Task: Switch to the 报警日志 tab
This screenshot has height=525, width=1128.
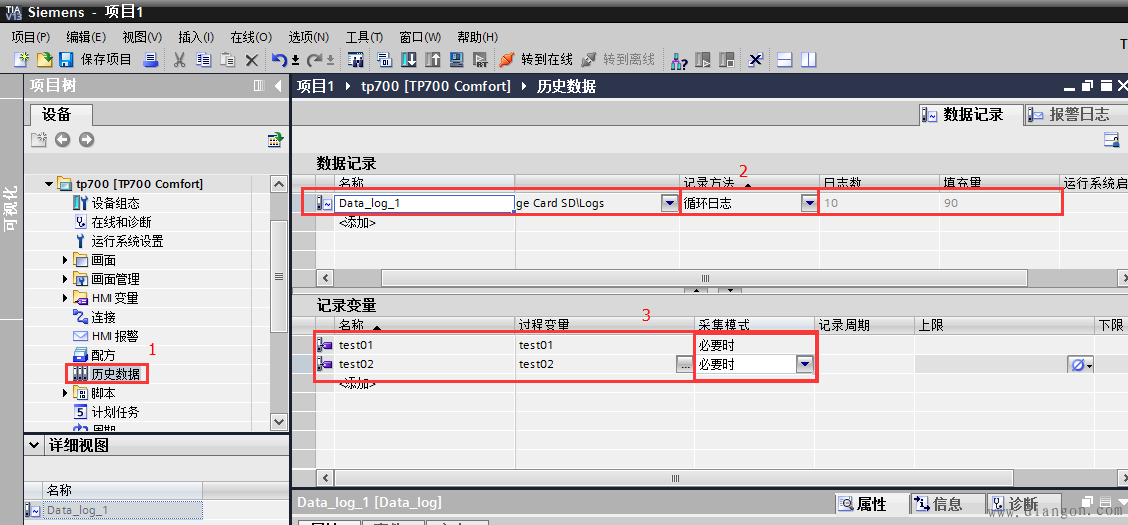Action: click(x=1075, y=114)
